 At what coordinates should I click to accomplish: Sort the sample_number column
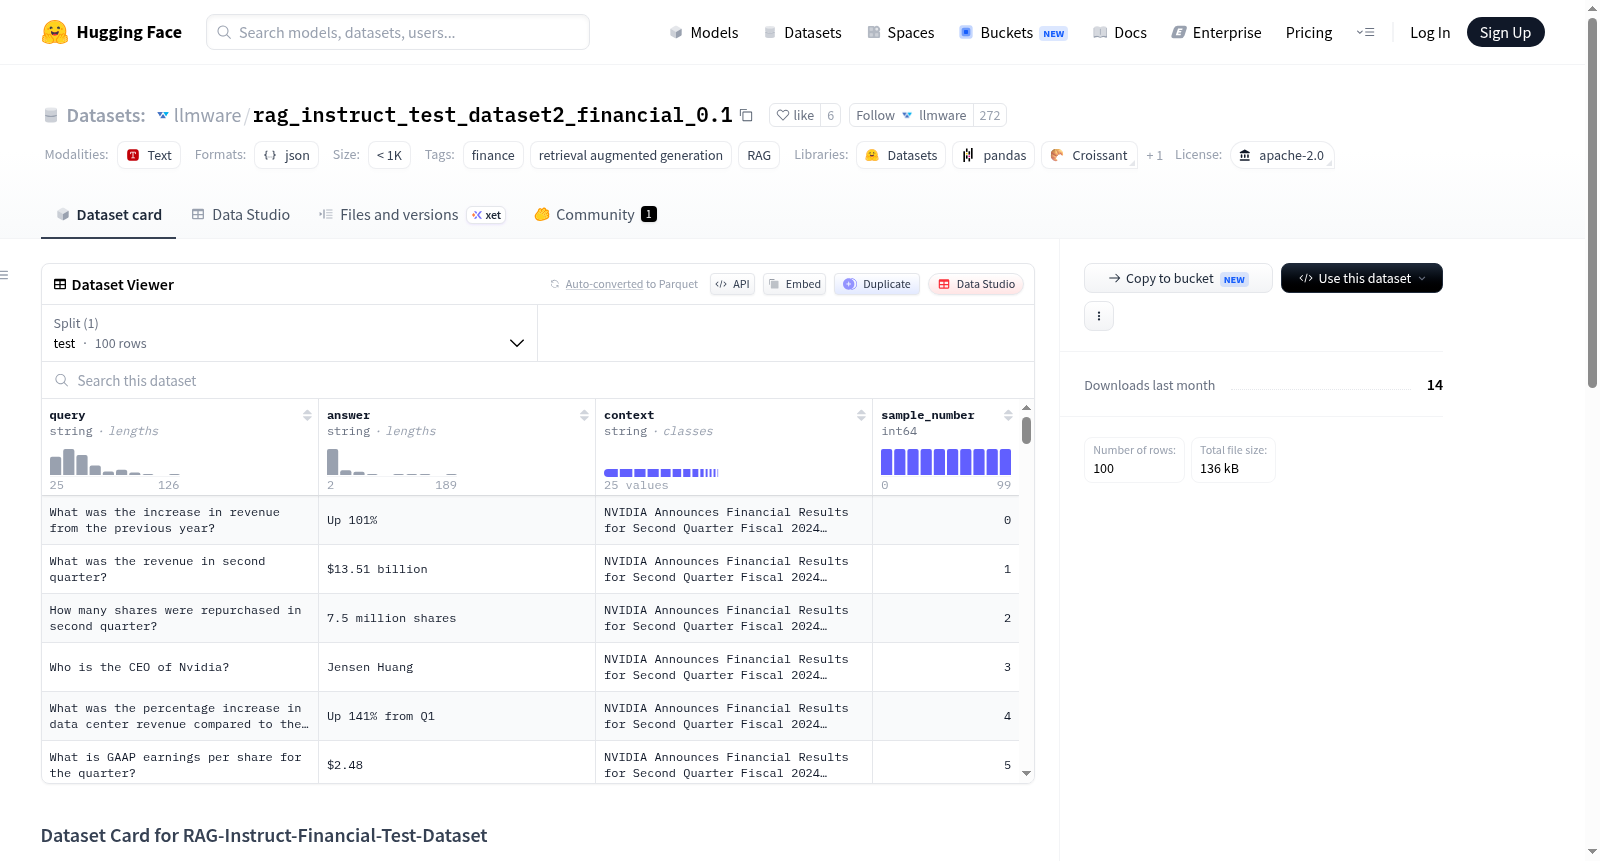(1008, 415)
